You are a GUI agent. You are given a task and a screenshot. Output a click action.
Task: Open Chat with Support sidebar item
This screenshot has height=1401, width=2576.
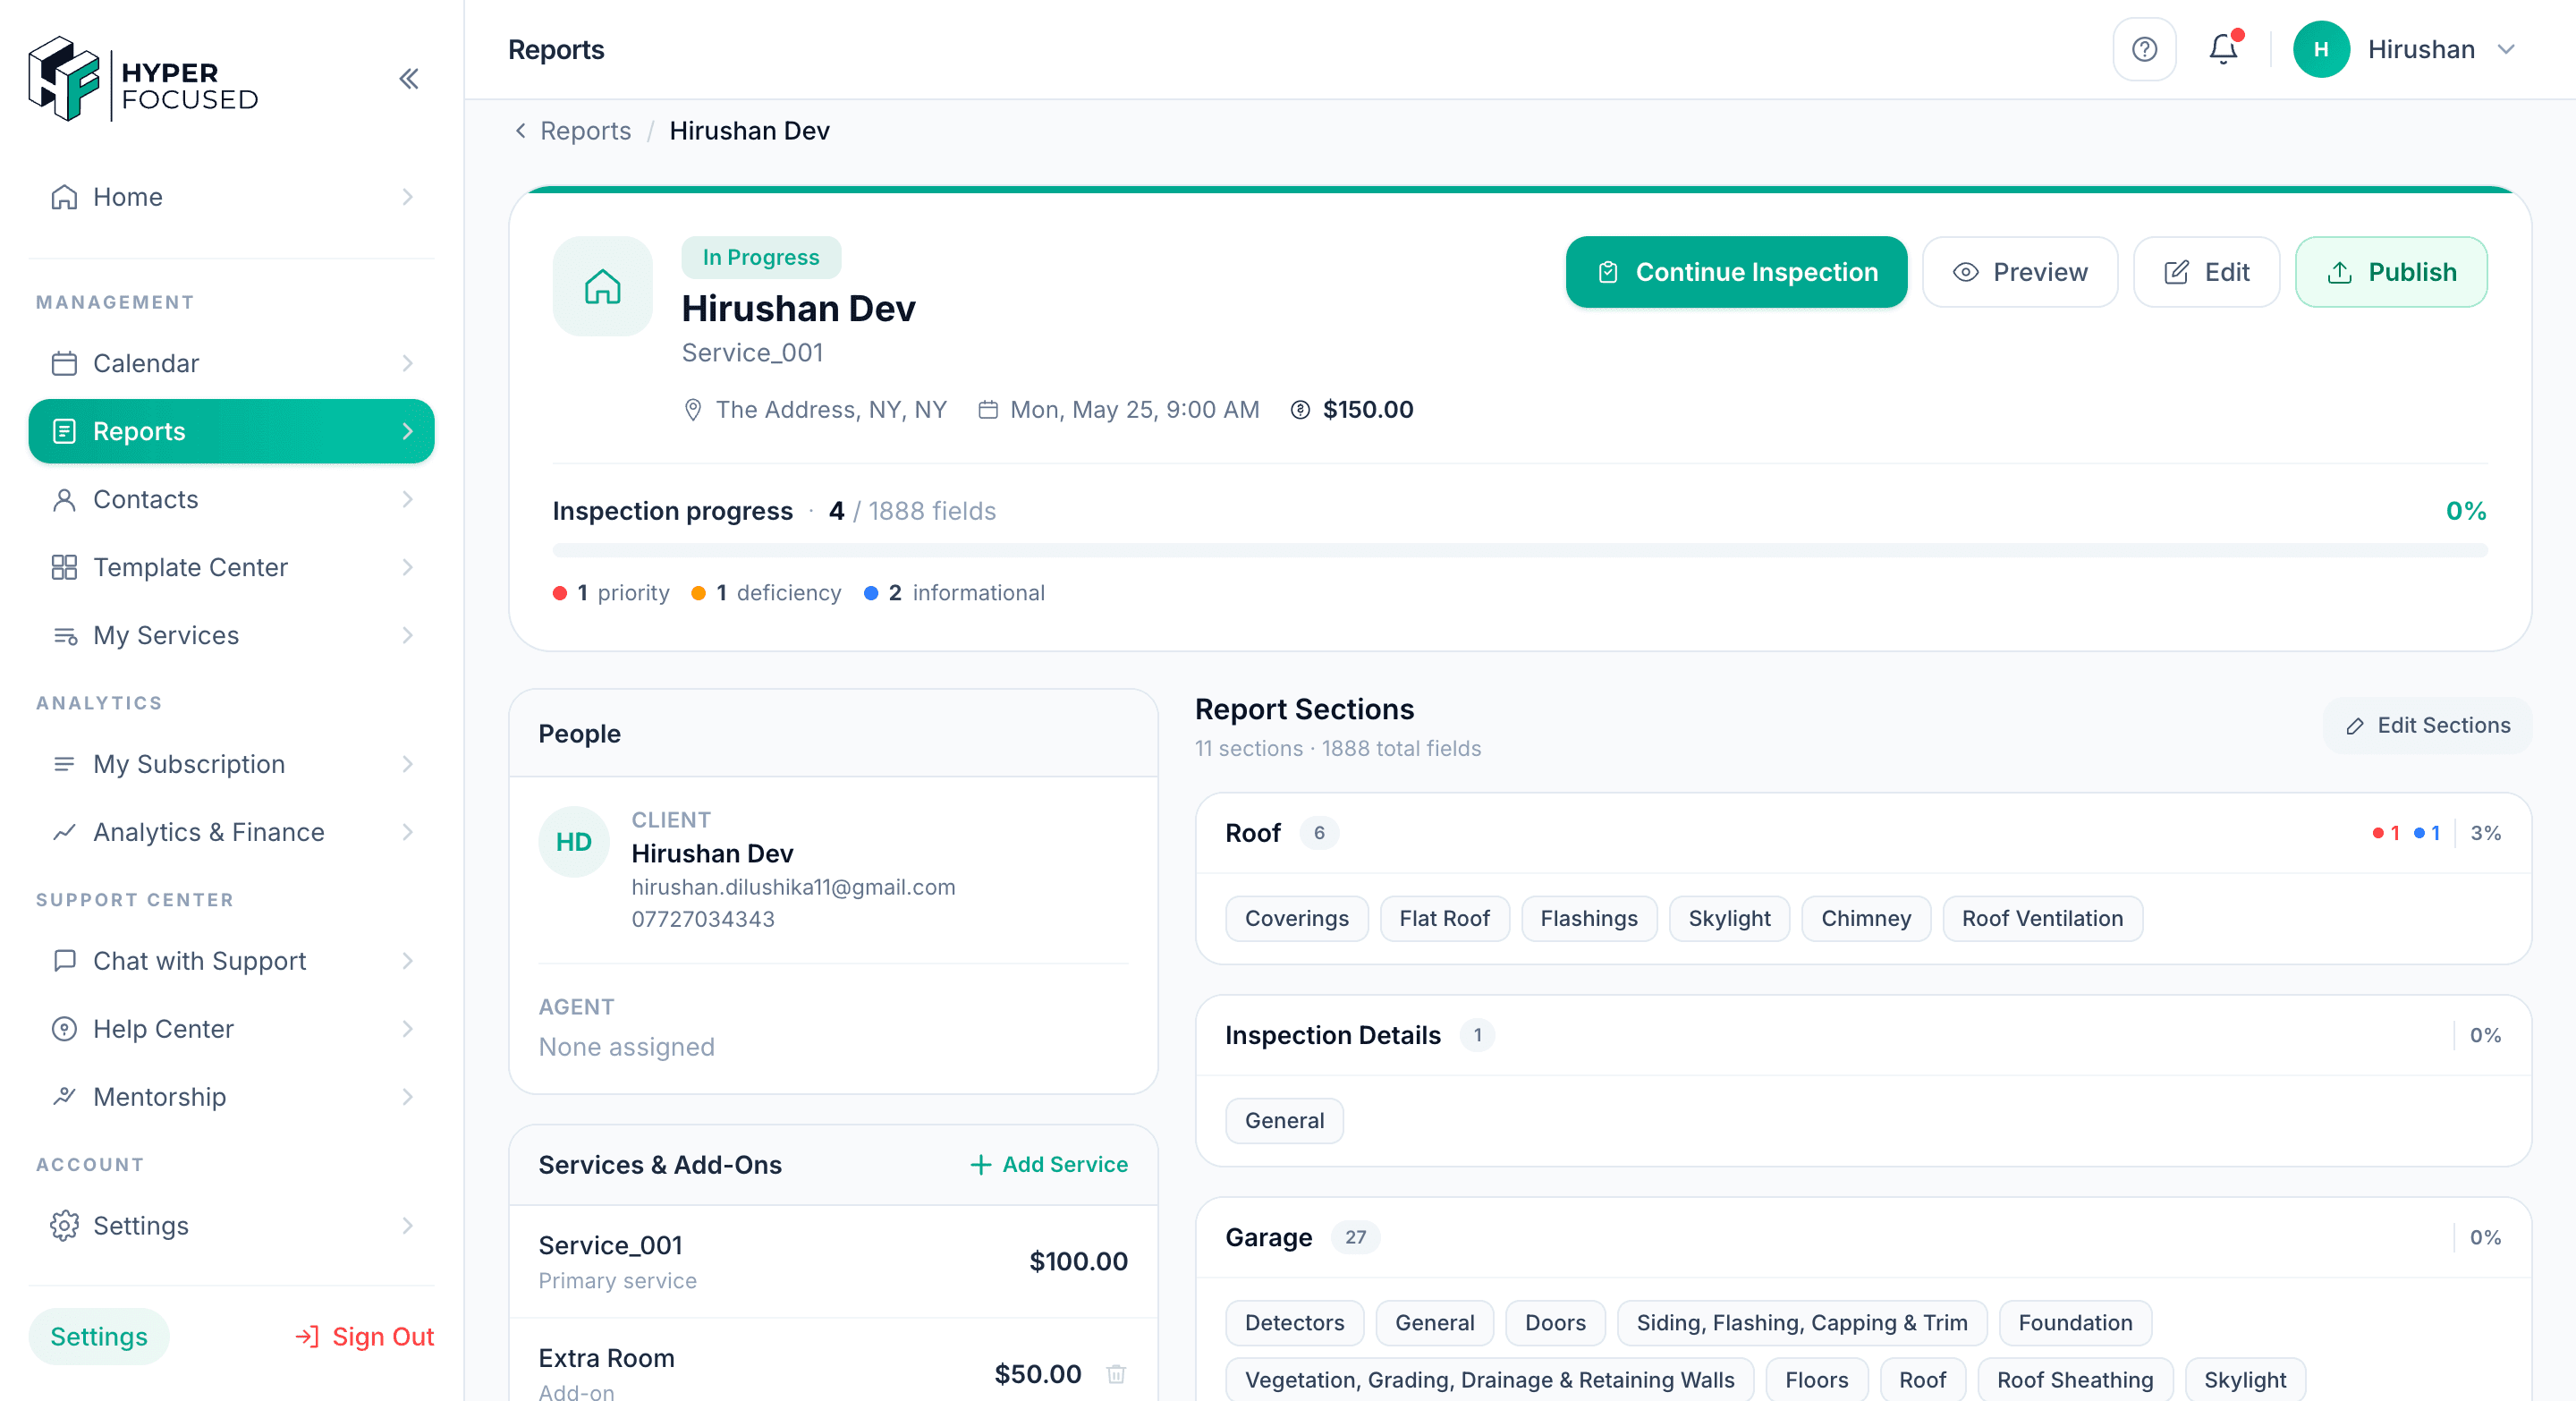[231, 961]
